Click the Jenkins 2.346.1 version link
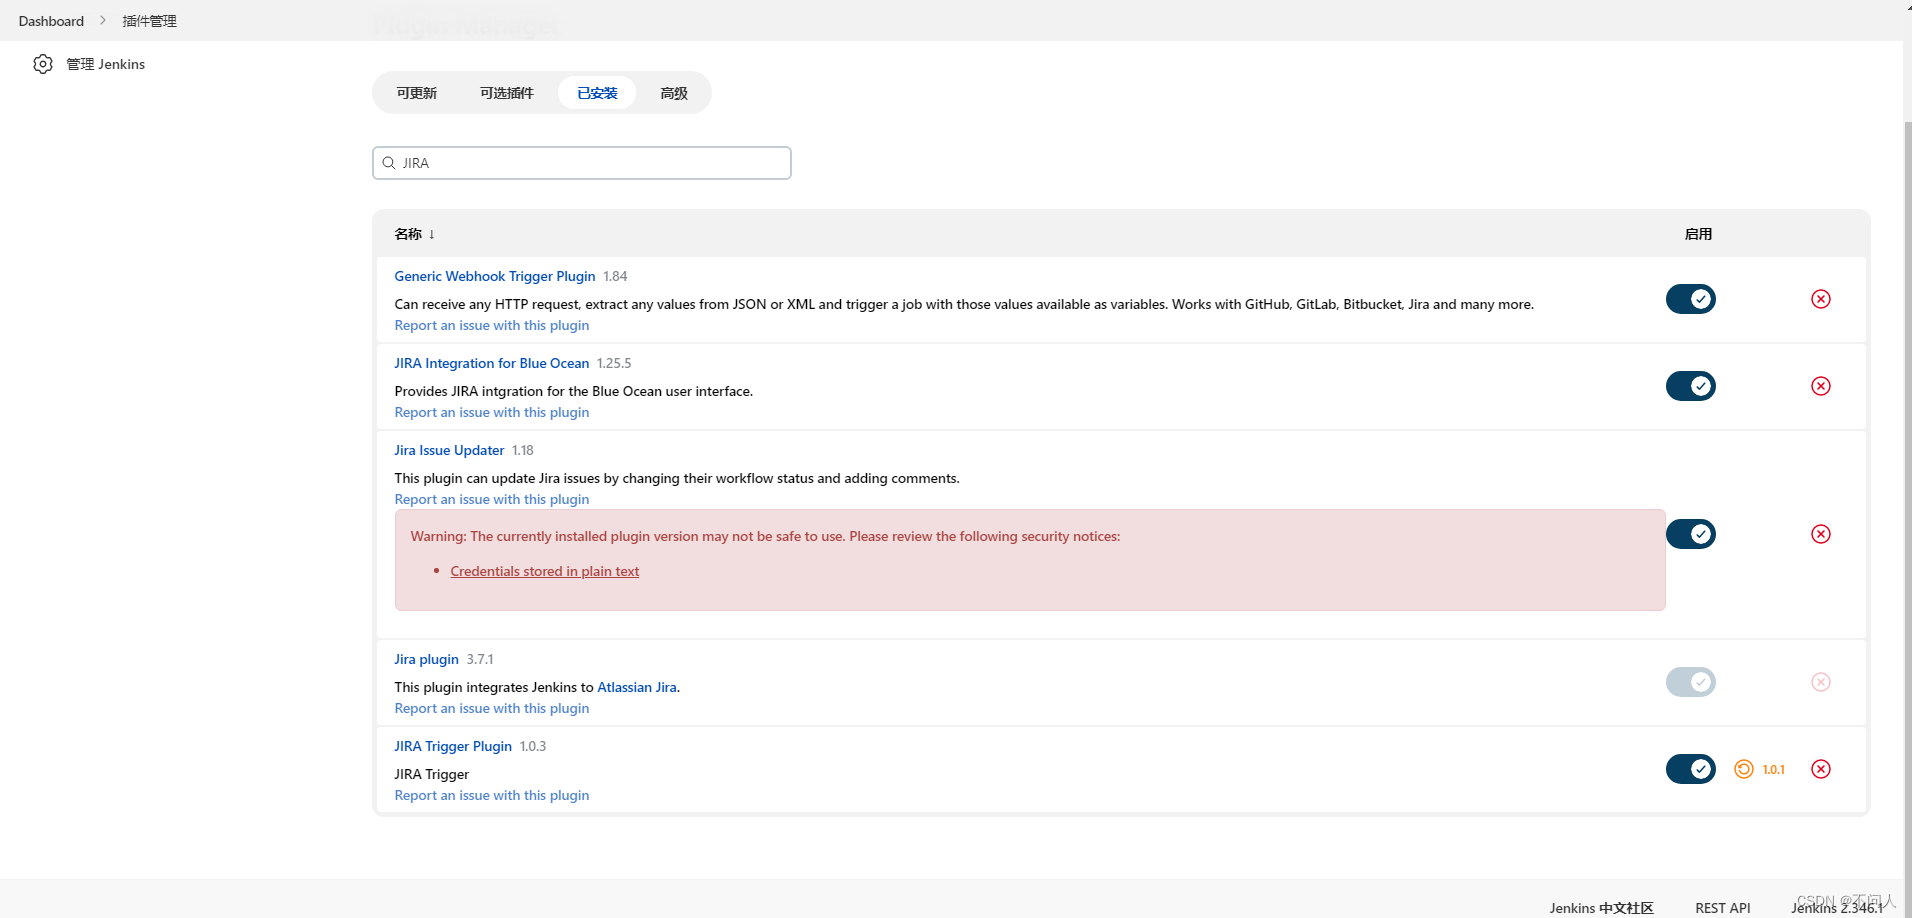 [1837, 908]
